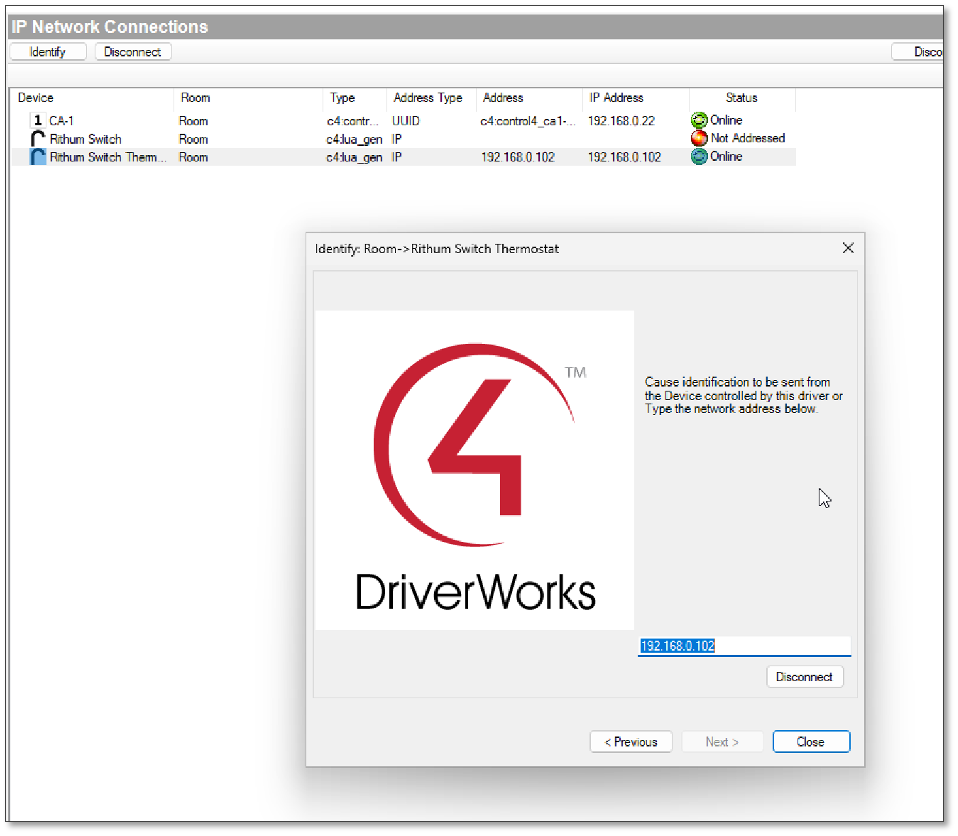Click the 'Online' status text for CA-1
Screen dimensions: 958x836
(726, 120)
